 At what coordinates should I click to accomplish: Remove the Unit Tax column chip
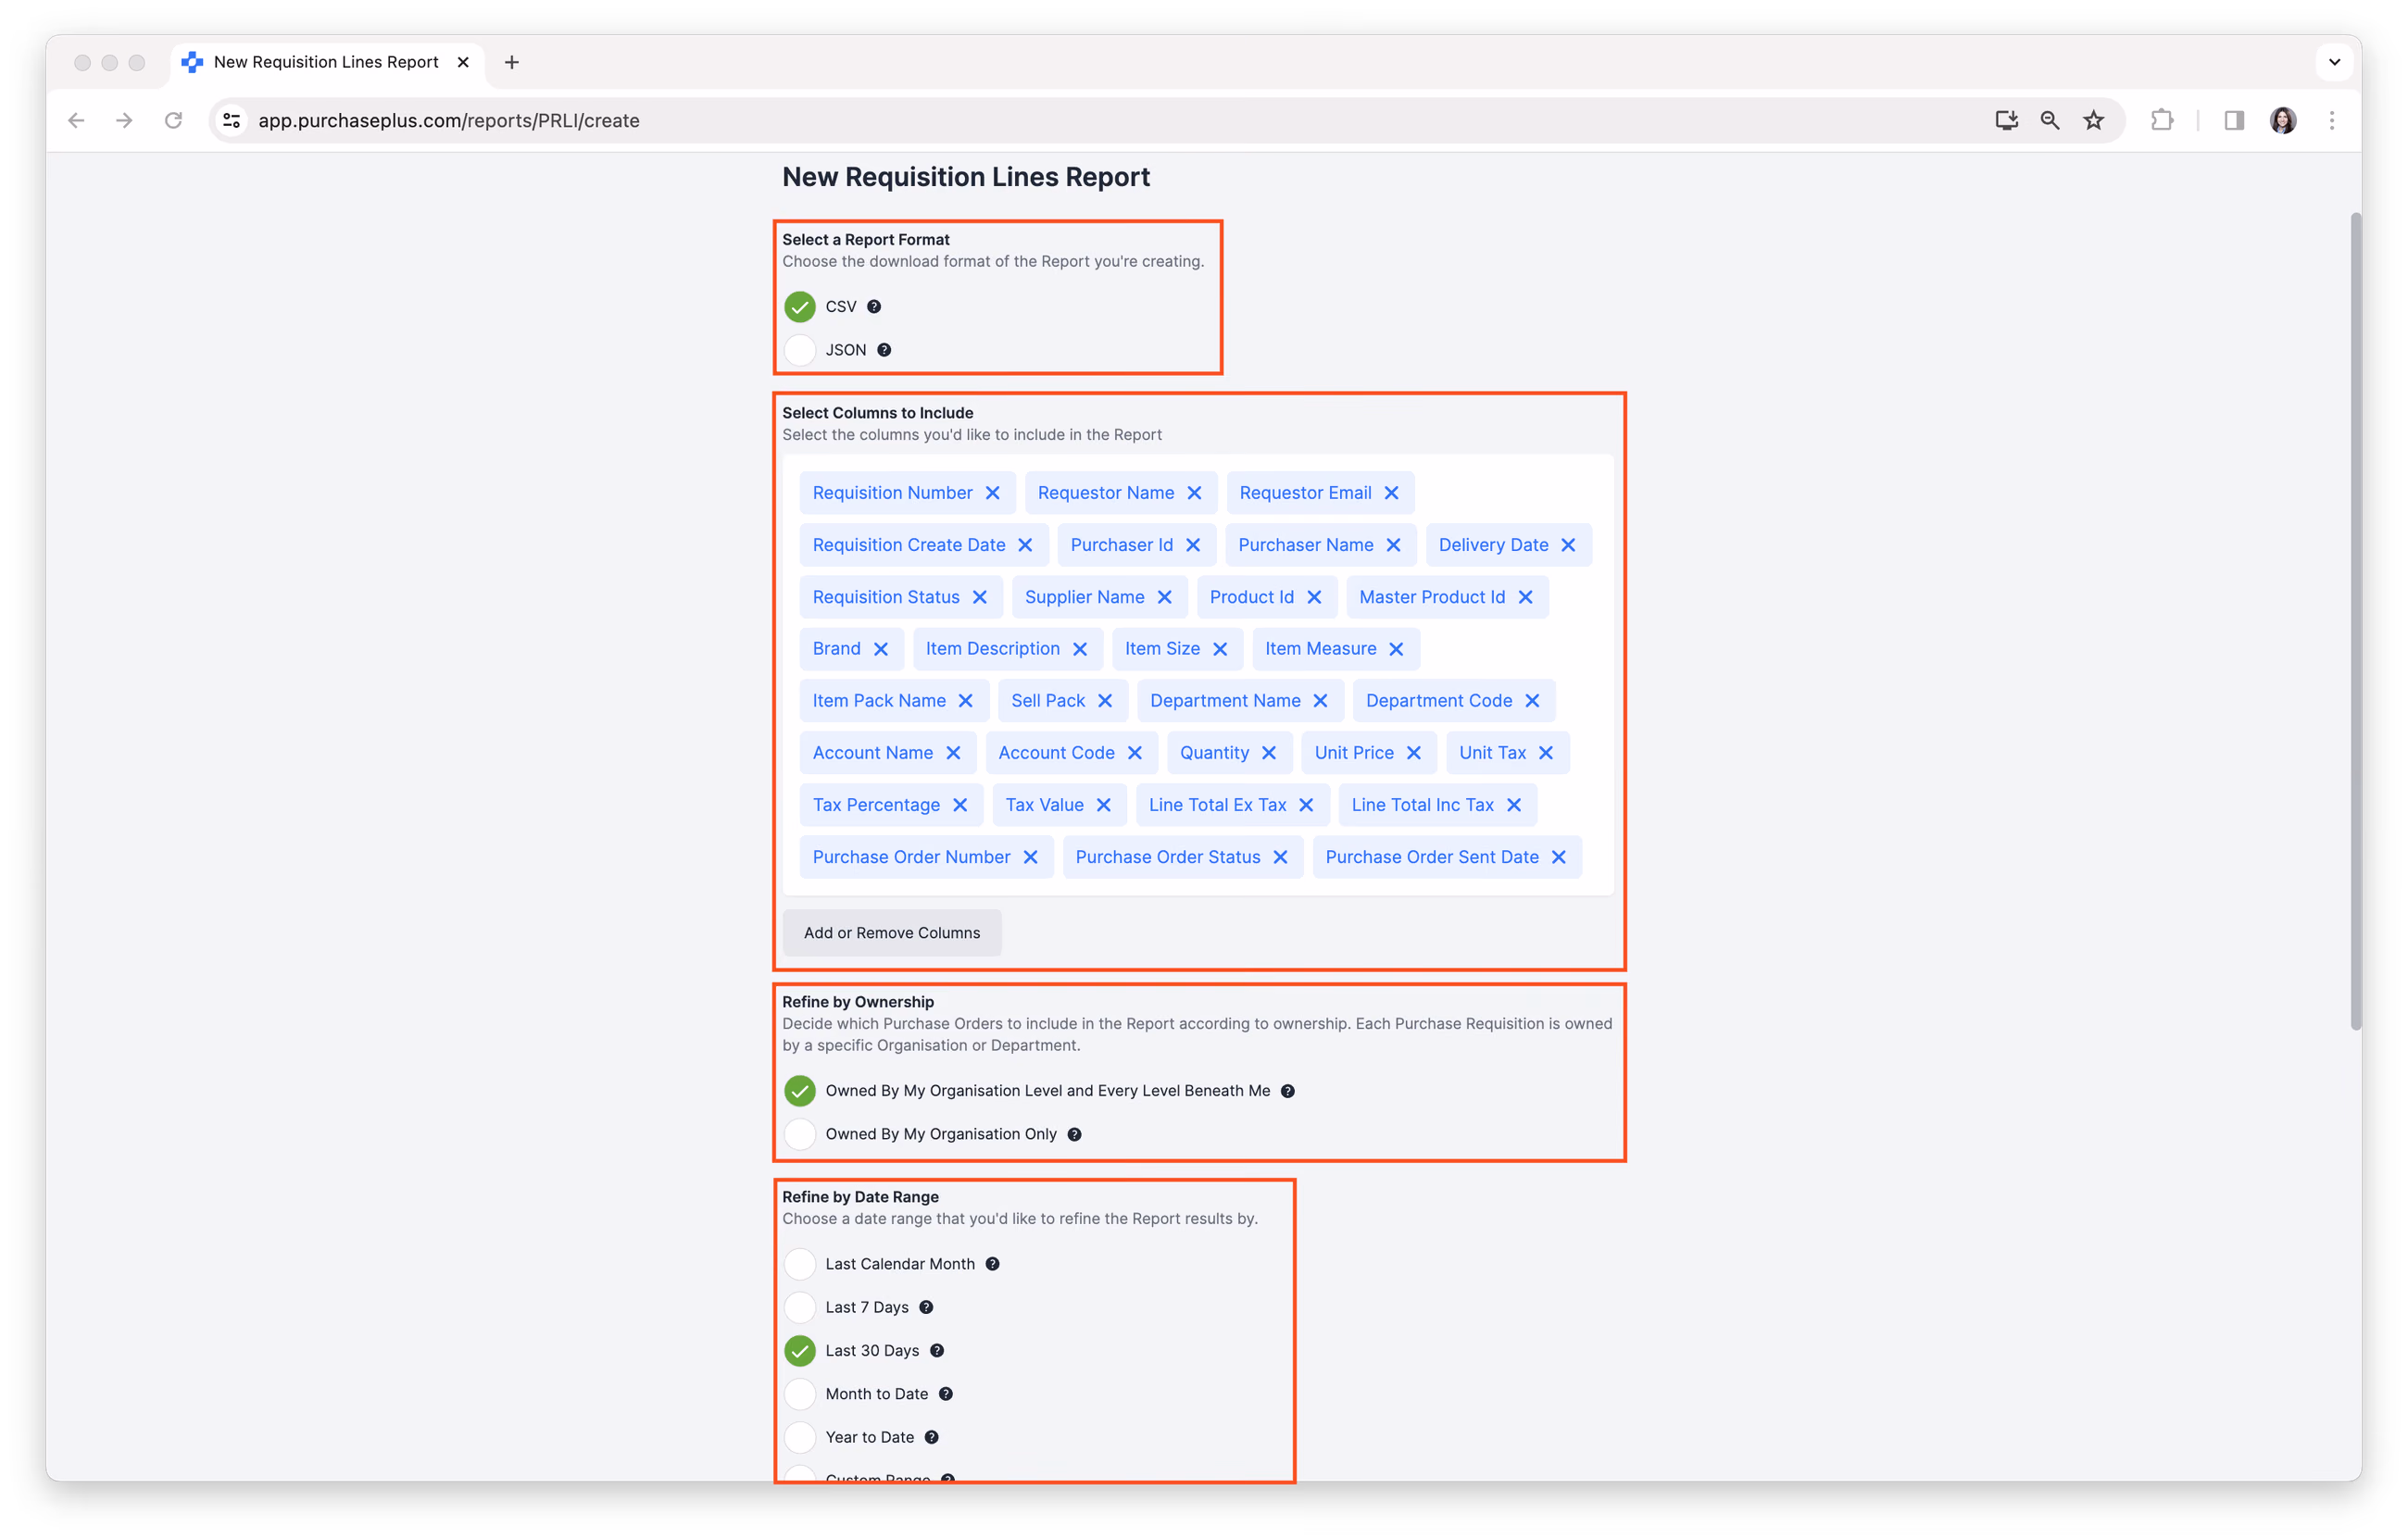tap(1546, 753)
